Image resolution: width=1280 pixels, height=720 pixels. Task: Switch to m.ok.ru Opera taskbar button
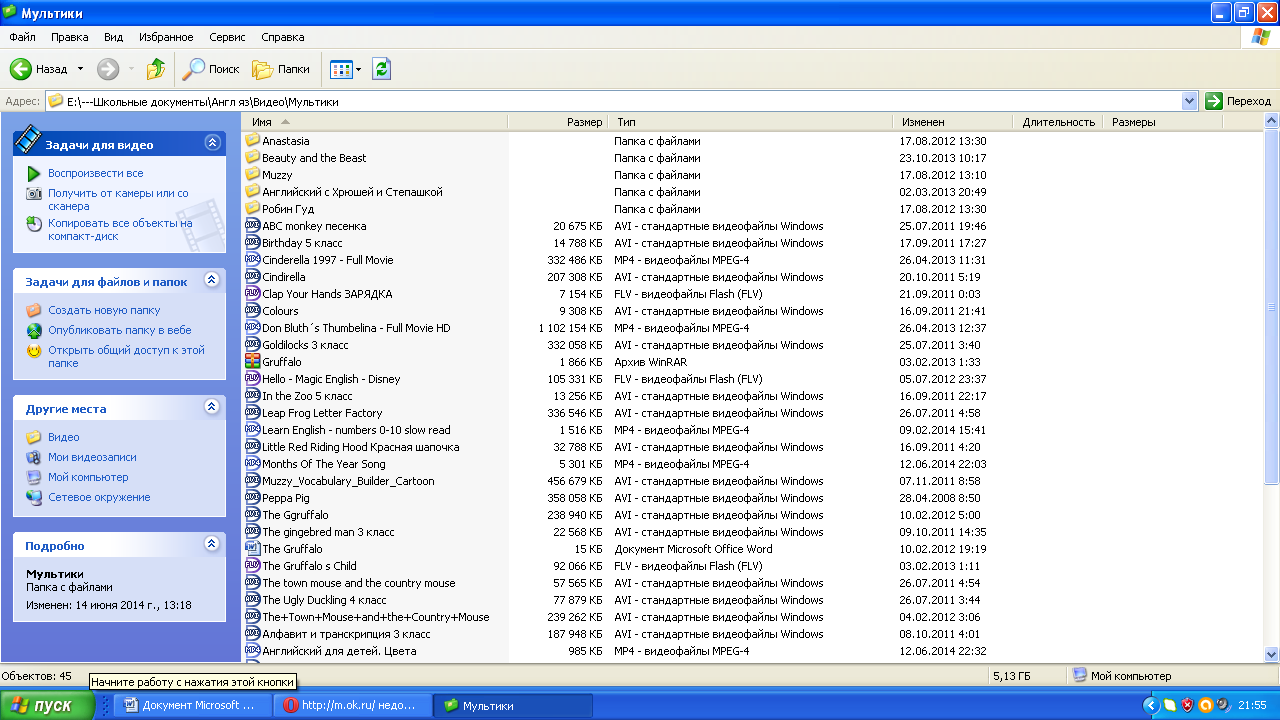pos(353,705)
